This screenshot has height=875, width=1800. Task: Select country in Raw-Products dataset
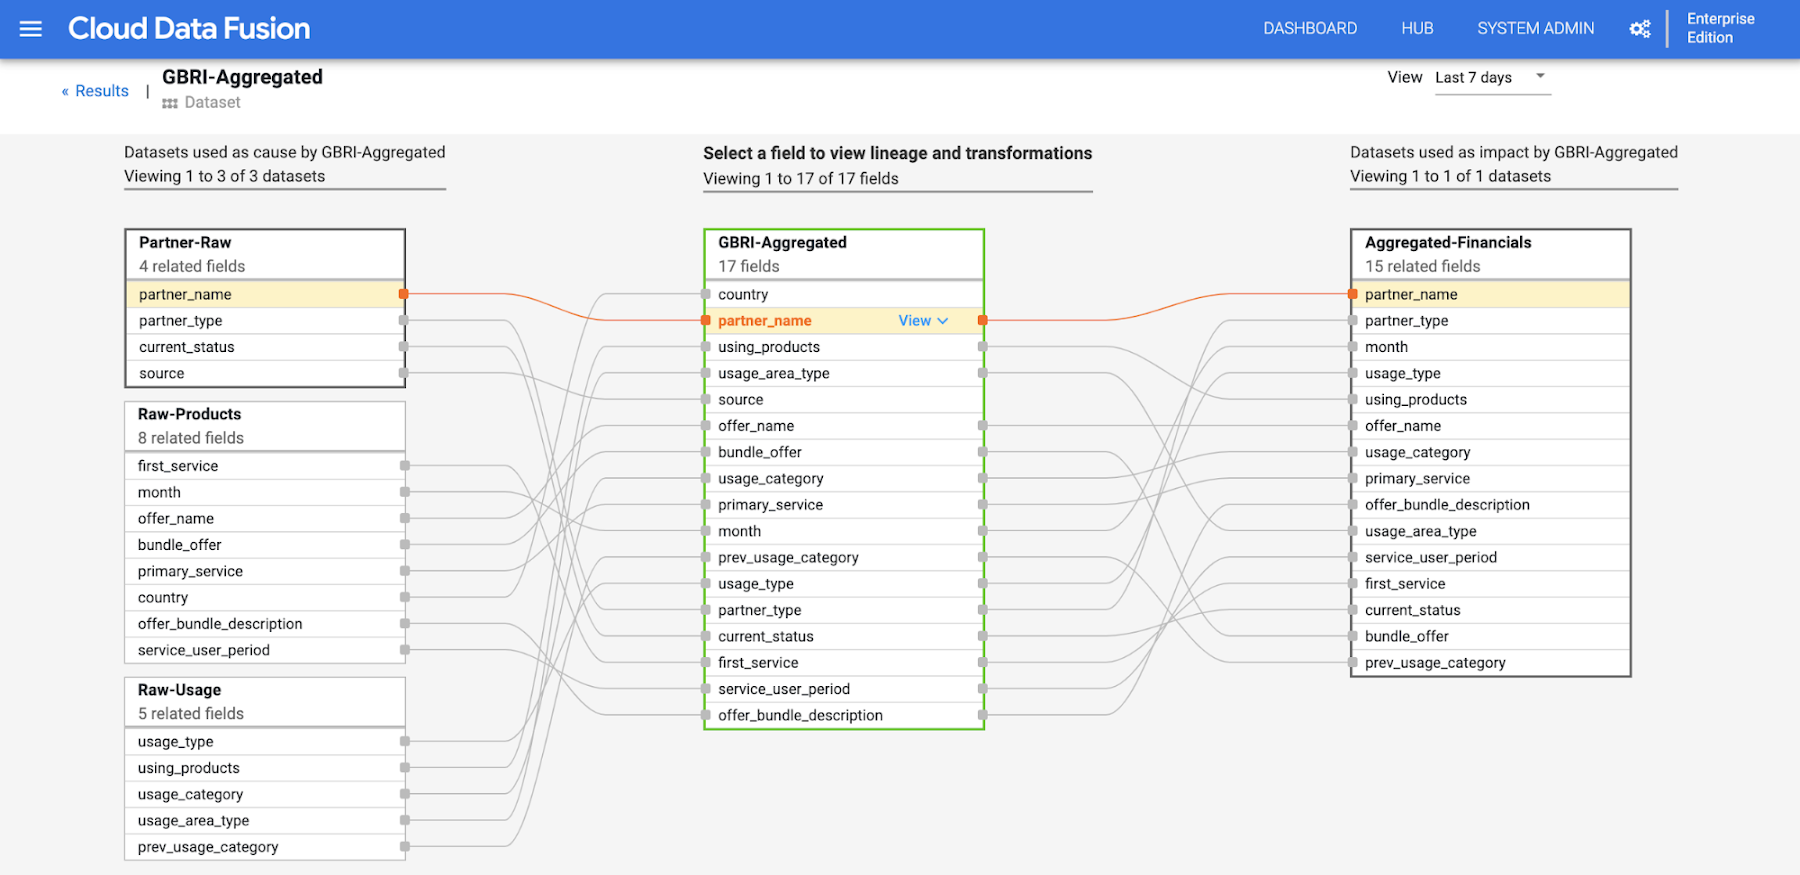pyautogui.click(x=265, y=597)
